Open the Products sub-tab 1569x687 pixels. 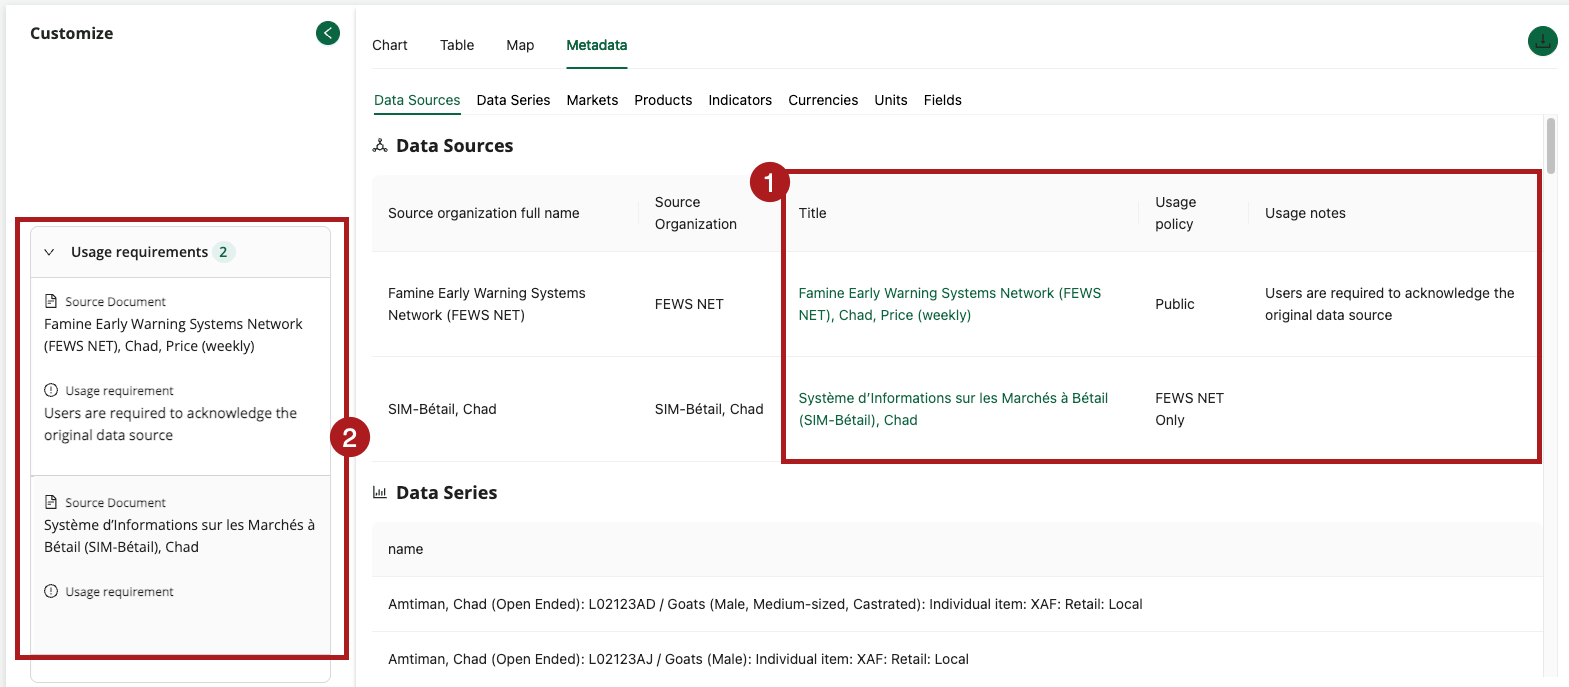[x=663, y=100]
